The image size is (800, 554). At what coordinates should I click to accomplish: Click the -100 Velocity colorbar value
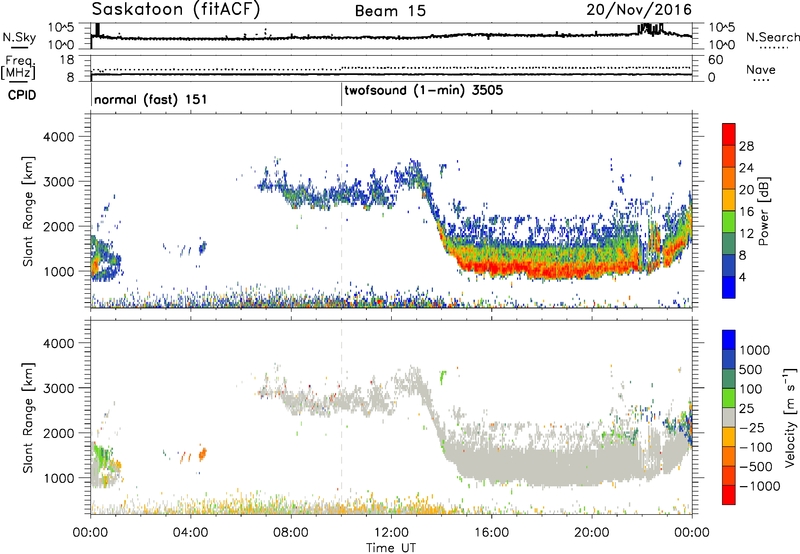(756, 447)
